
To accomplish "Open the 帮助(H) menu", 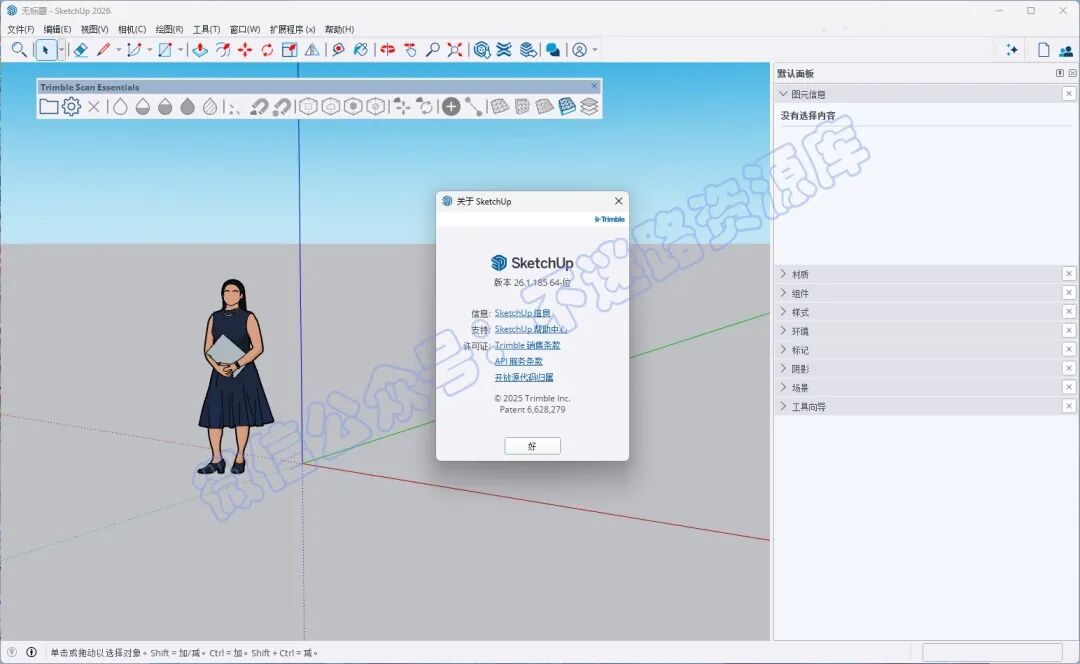I will [339, 29].
